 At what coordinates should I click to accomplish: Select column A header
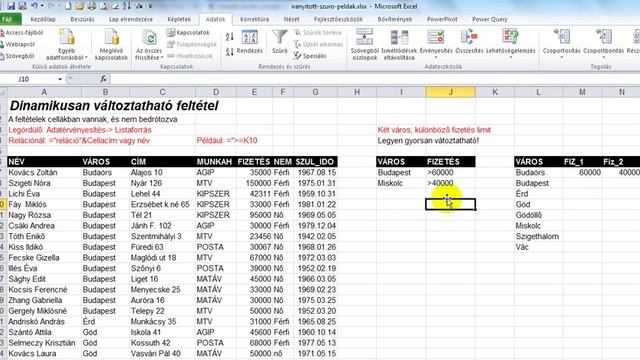click(44, 92)
